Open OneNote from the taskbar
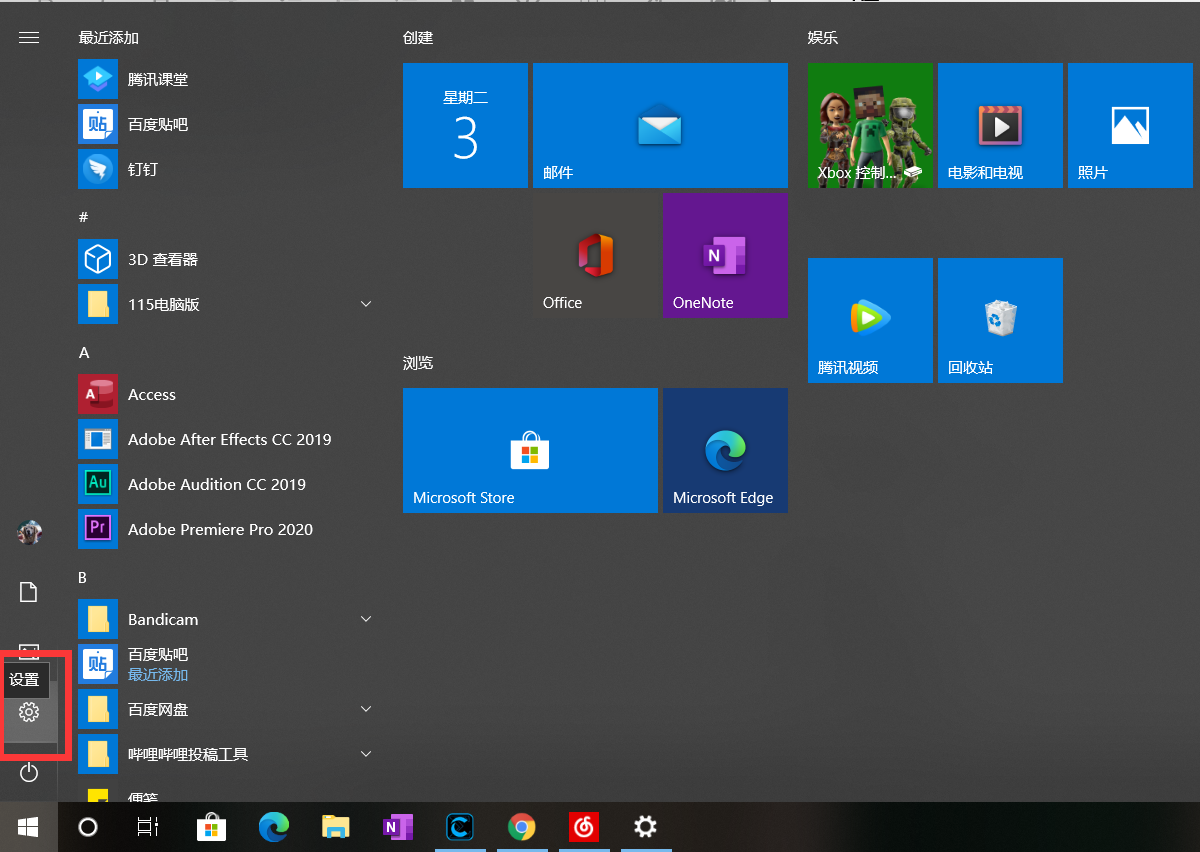The height and width of the screenshot is (852, 1200). [398, 827]
